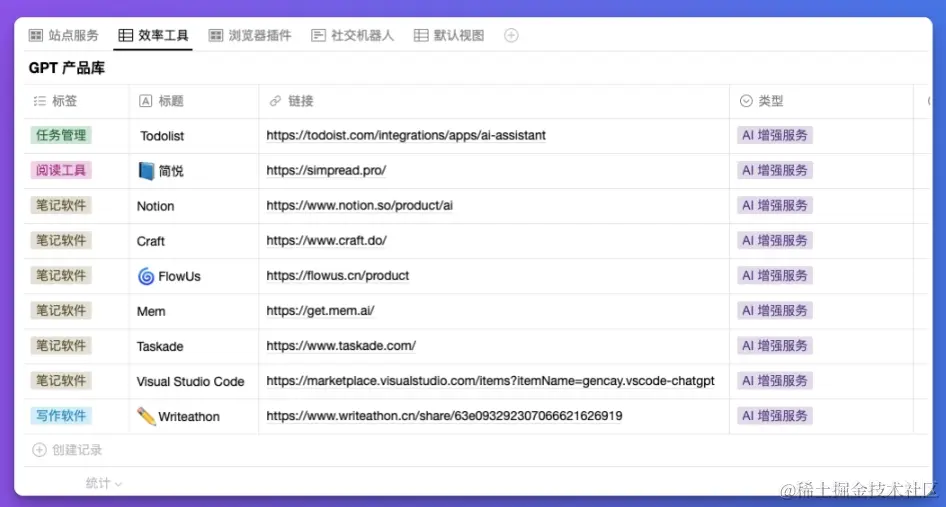Click the pencil icon beside Writeathon
The height and width of the screenshot is (507, 946).
click(x=146, y=416)
